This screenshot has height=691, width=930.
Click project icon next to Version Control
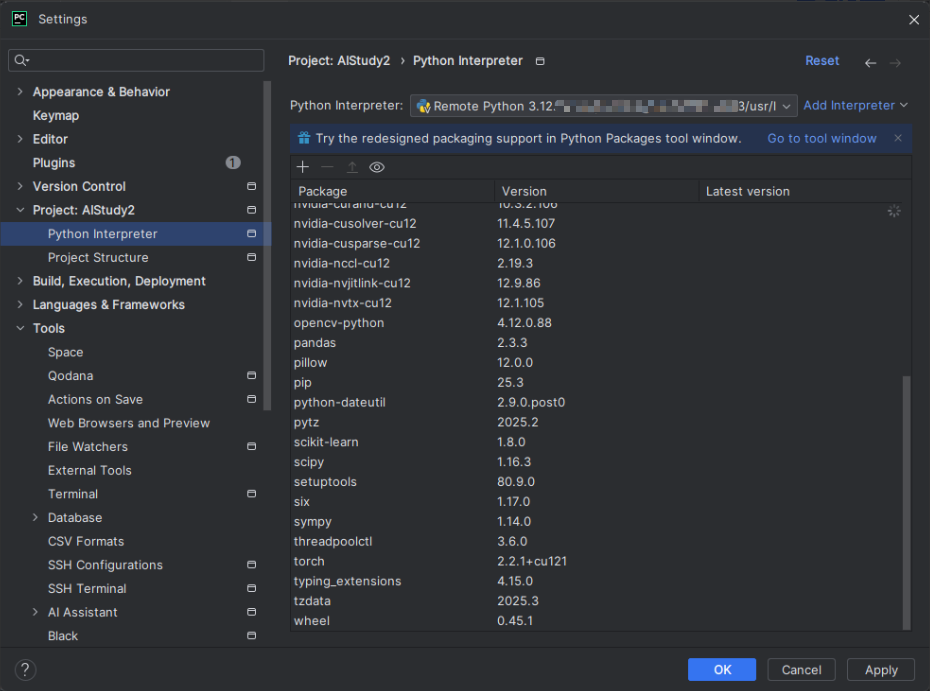(251, 186)
